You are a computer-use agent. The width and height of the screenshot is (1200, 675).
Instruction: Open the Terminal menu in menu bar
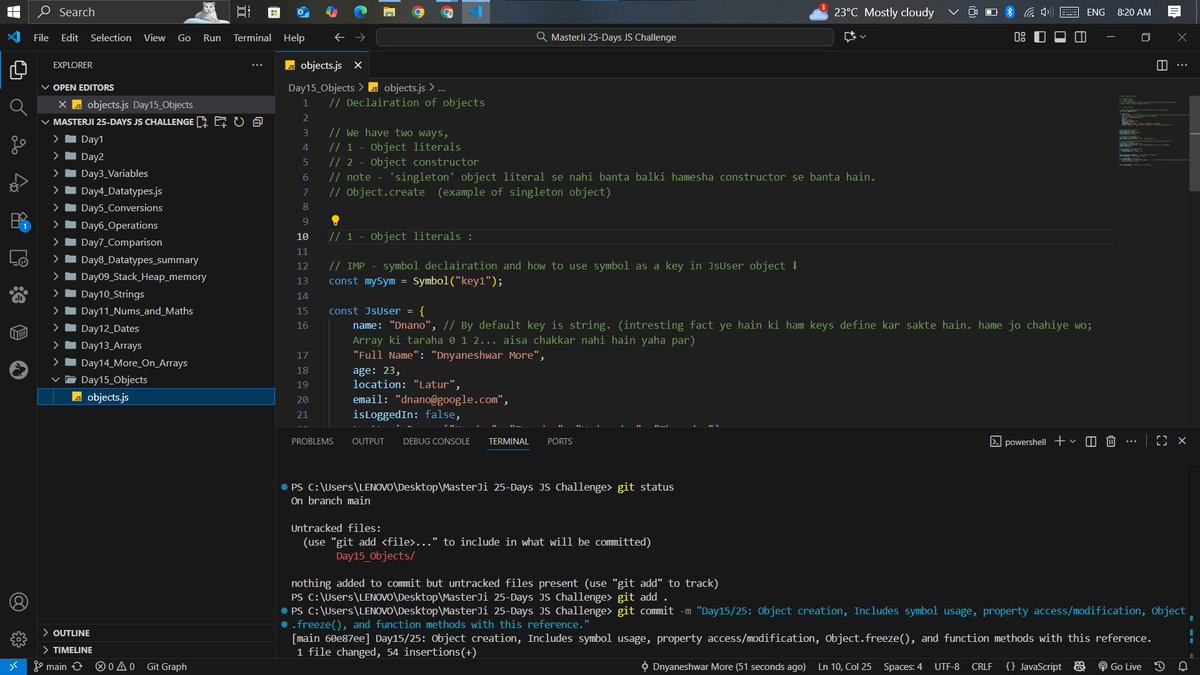tap(252, 37)
